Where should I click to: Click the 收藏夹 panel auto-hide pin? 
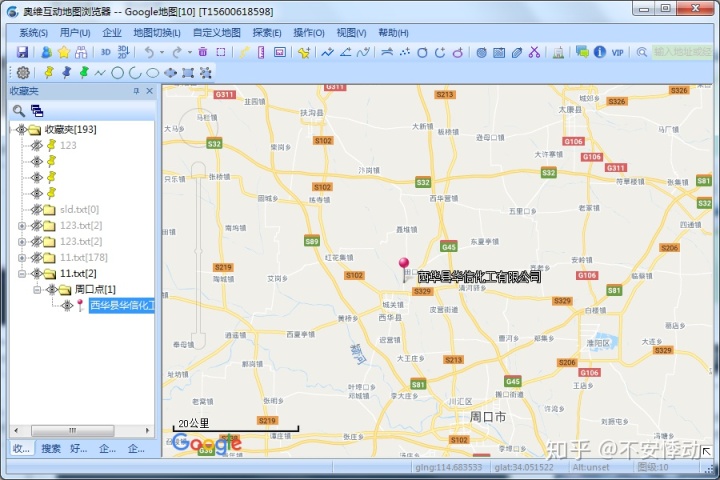click(x=136, y=91)
